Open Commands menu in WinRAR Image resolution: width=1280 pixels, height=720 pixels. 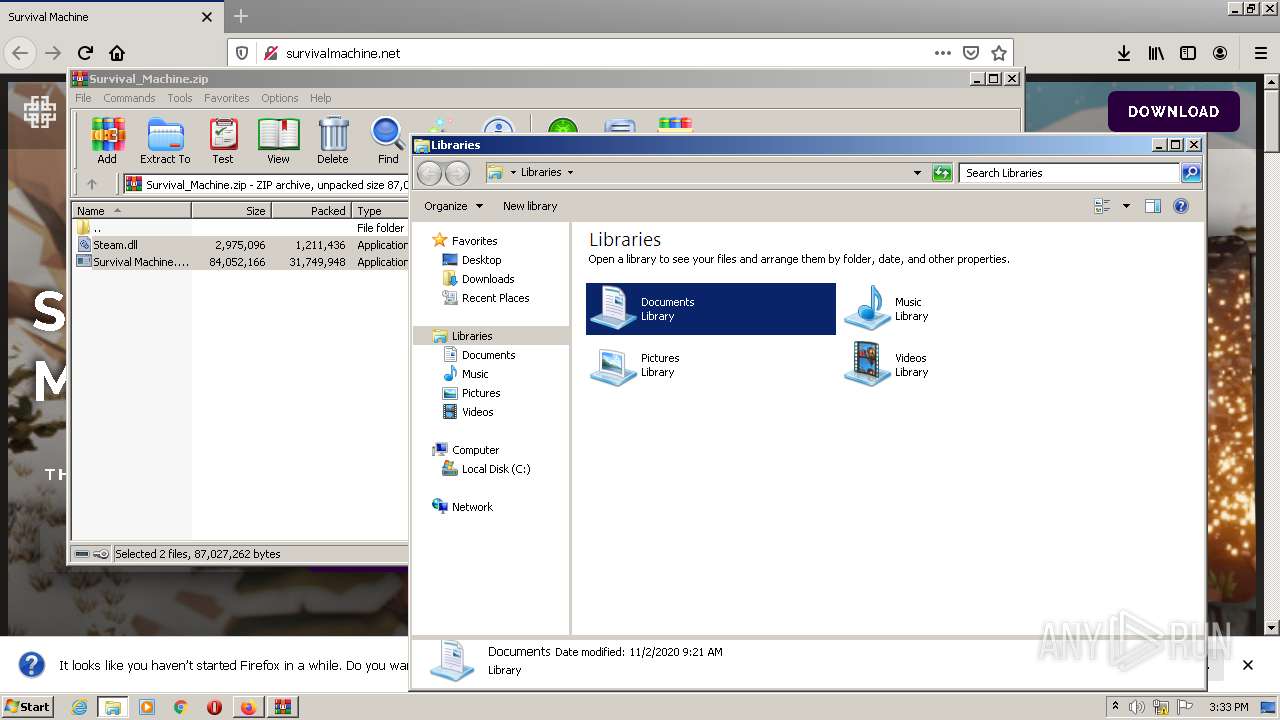(x=129, y=98)
